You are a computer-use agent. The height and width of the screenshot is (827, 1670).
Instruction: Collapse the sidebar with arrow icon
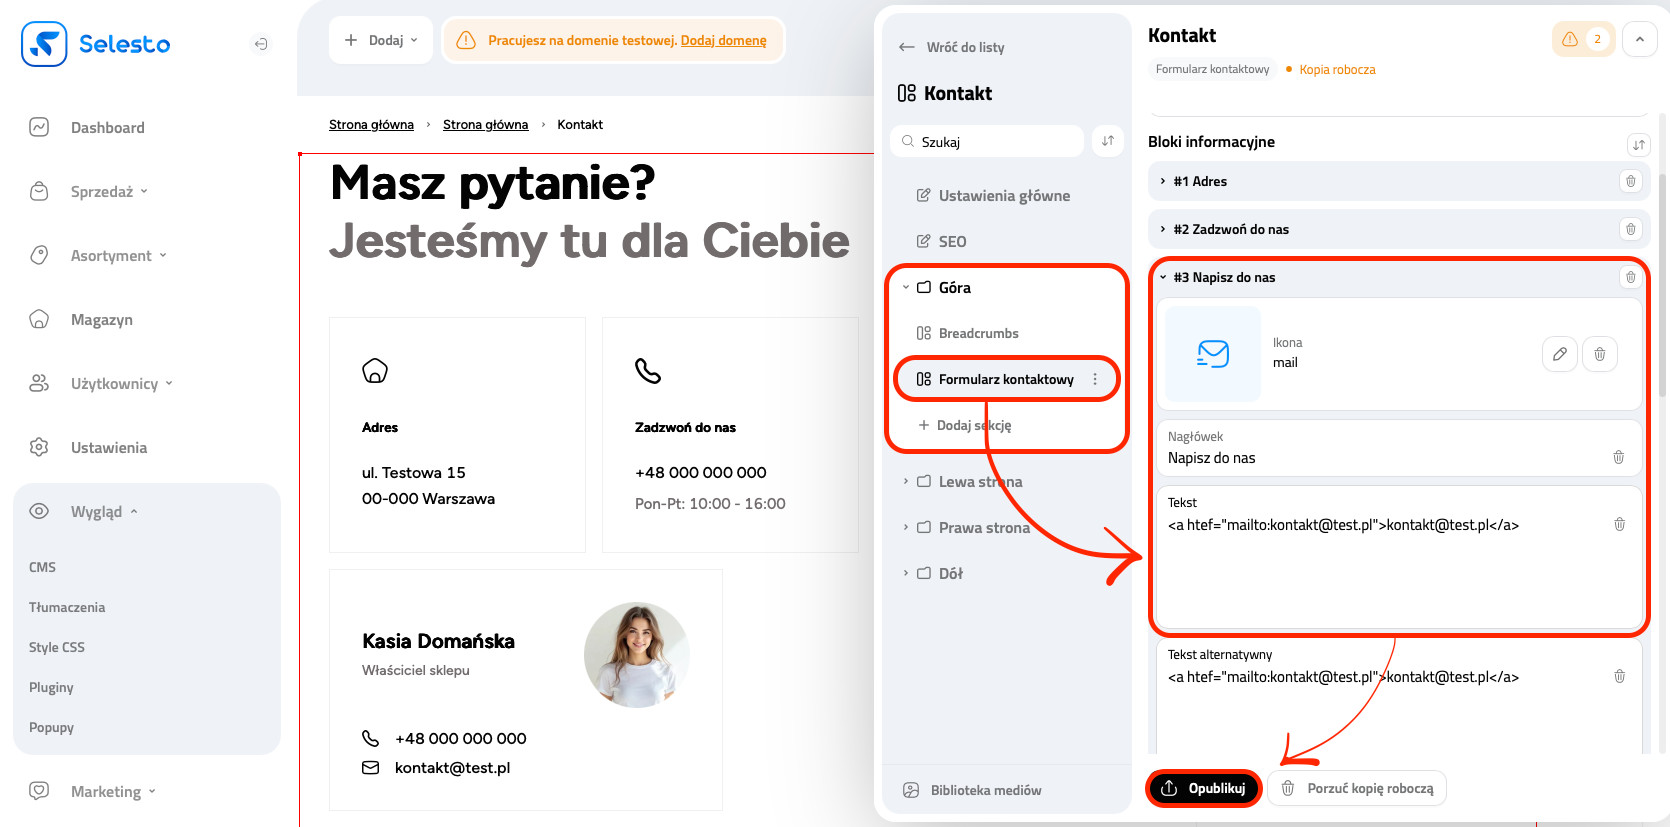click(260, 44)
